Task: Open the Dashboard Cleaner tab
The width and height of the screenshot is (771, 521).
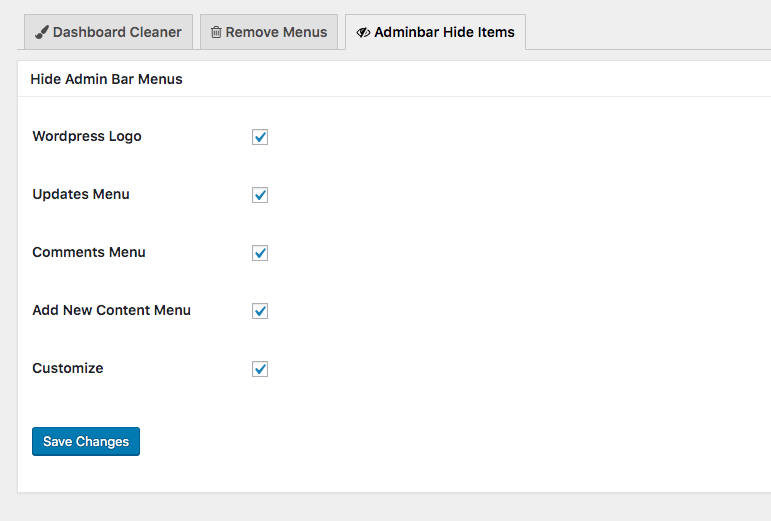Action: pyautogui.click(x=108, y=32)
